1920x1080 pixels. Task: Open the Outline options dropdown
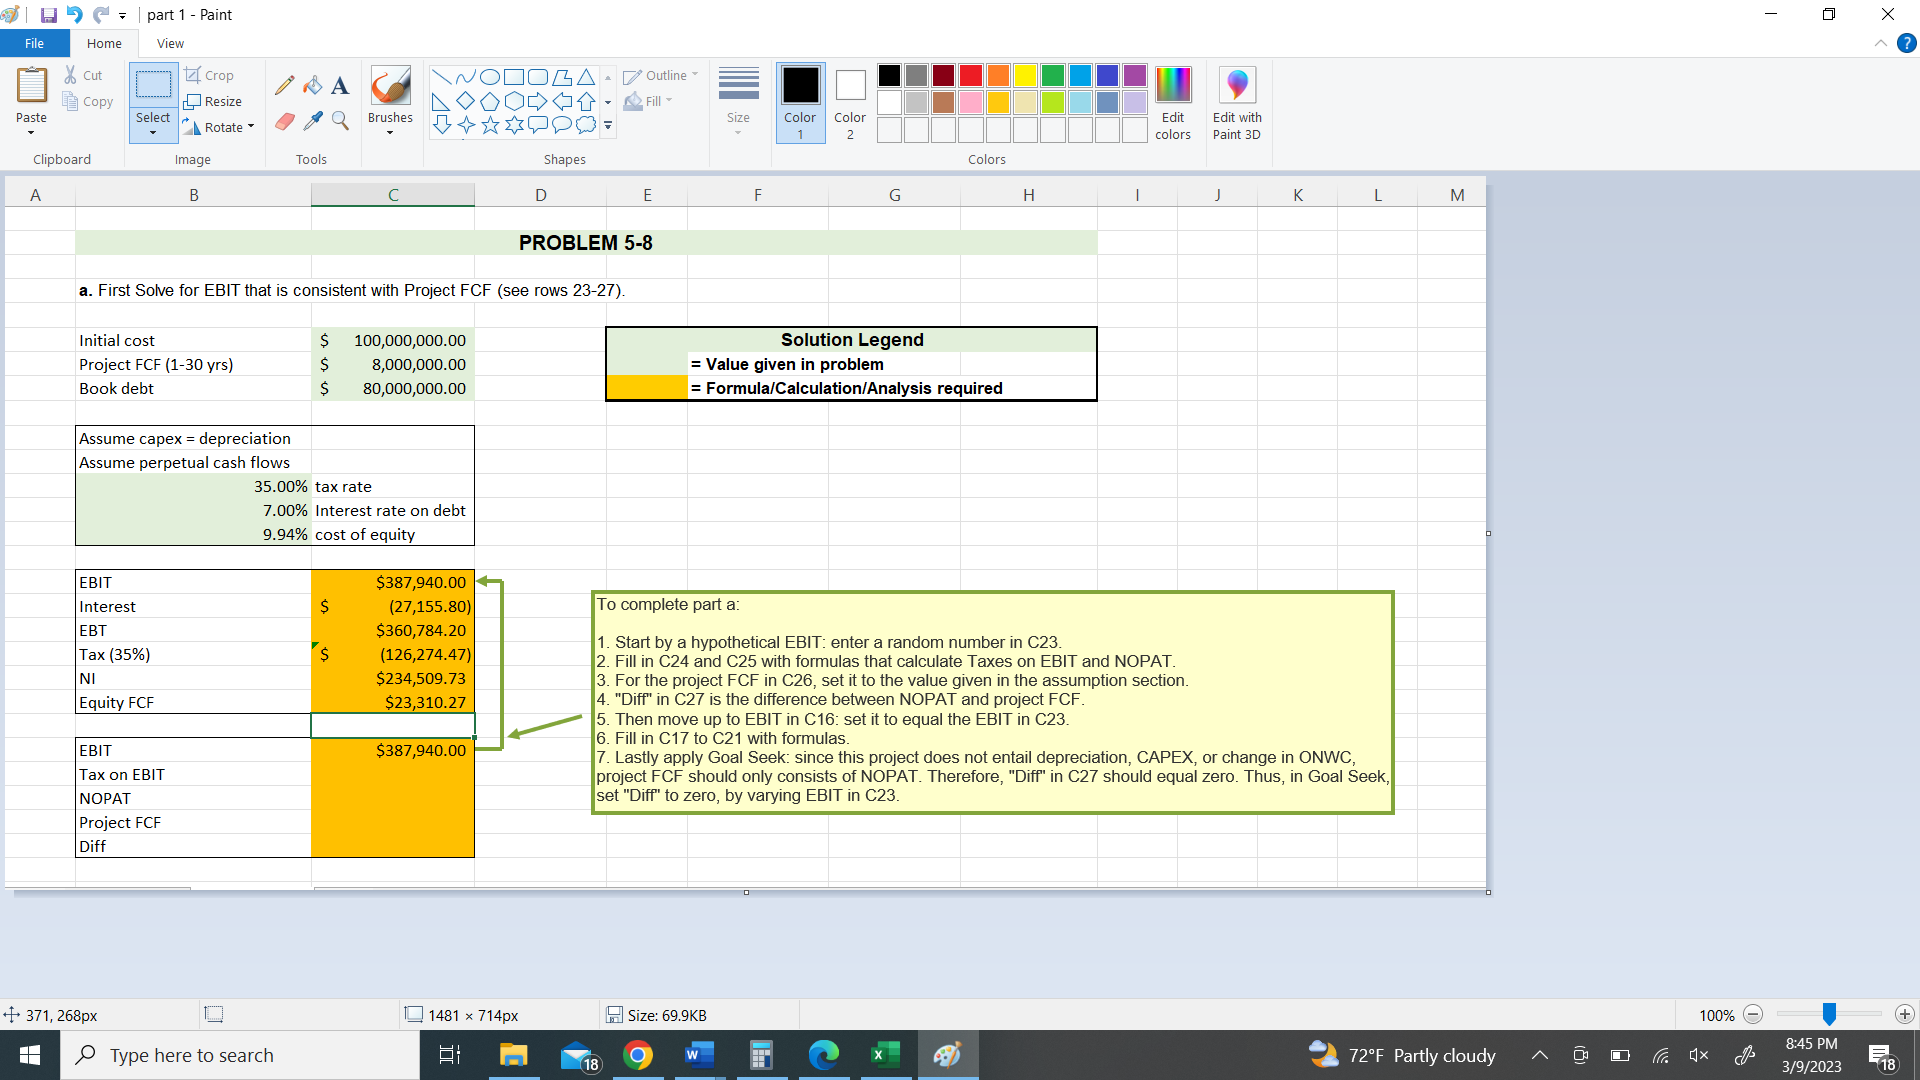692,75
